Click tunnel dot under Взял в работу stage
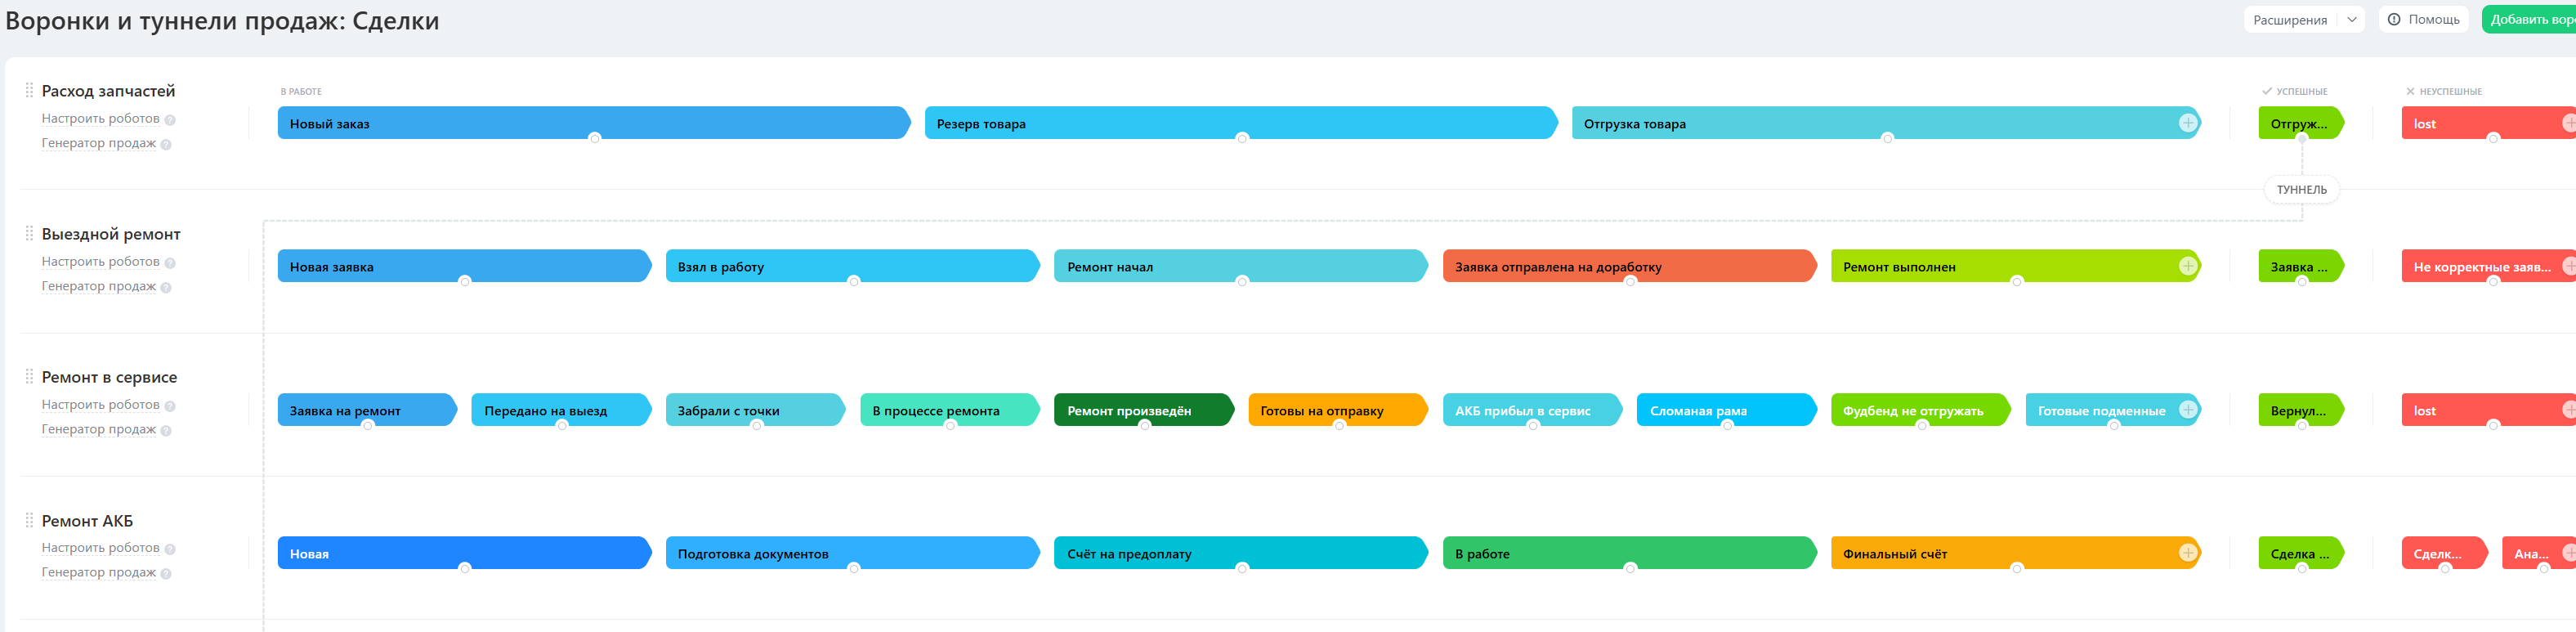This screenshot has width=2576, height=632. 853,281
